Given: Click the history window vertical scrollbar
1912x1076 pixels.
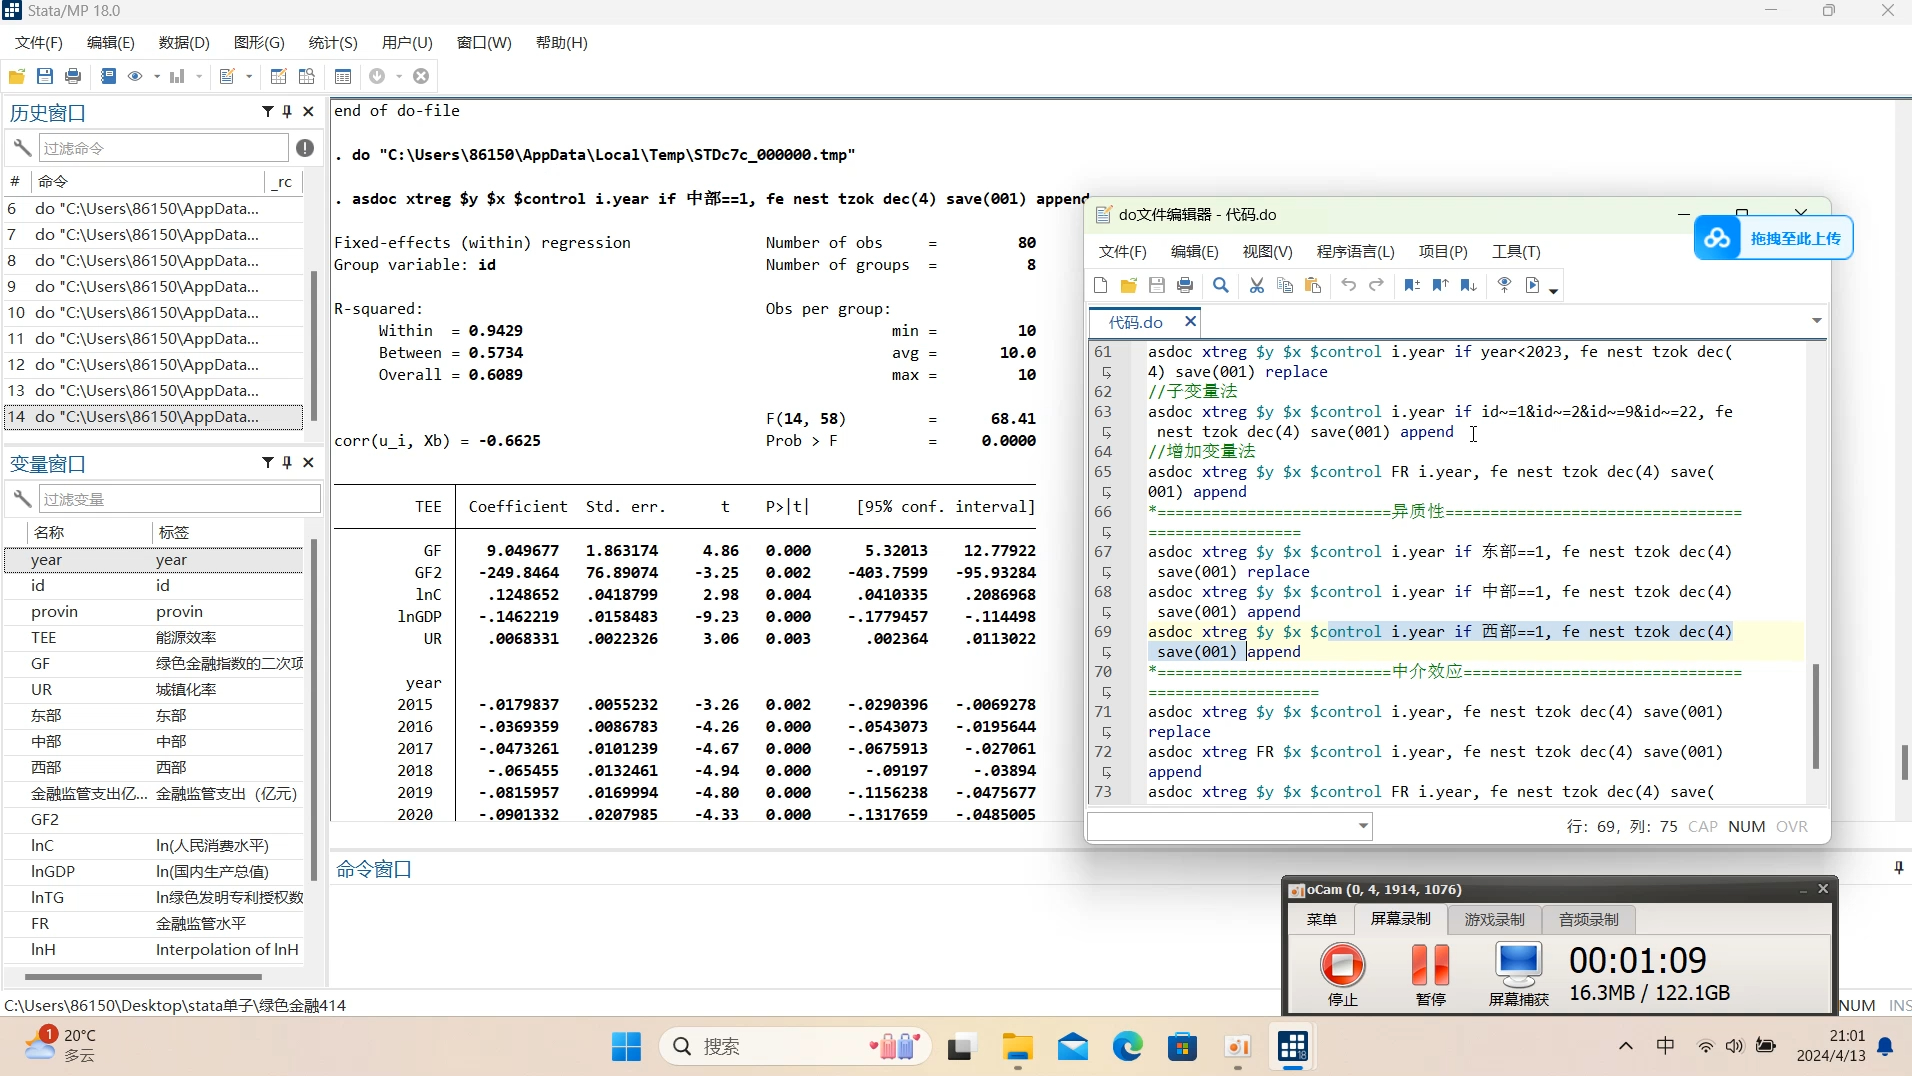Looking at the screenshot, I should click(x=313, y=346).
